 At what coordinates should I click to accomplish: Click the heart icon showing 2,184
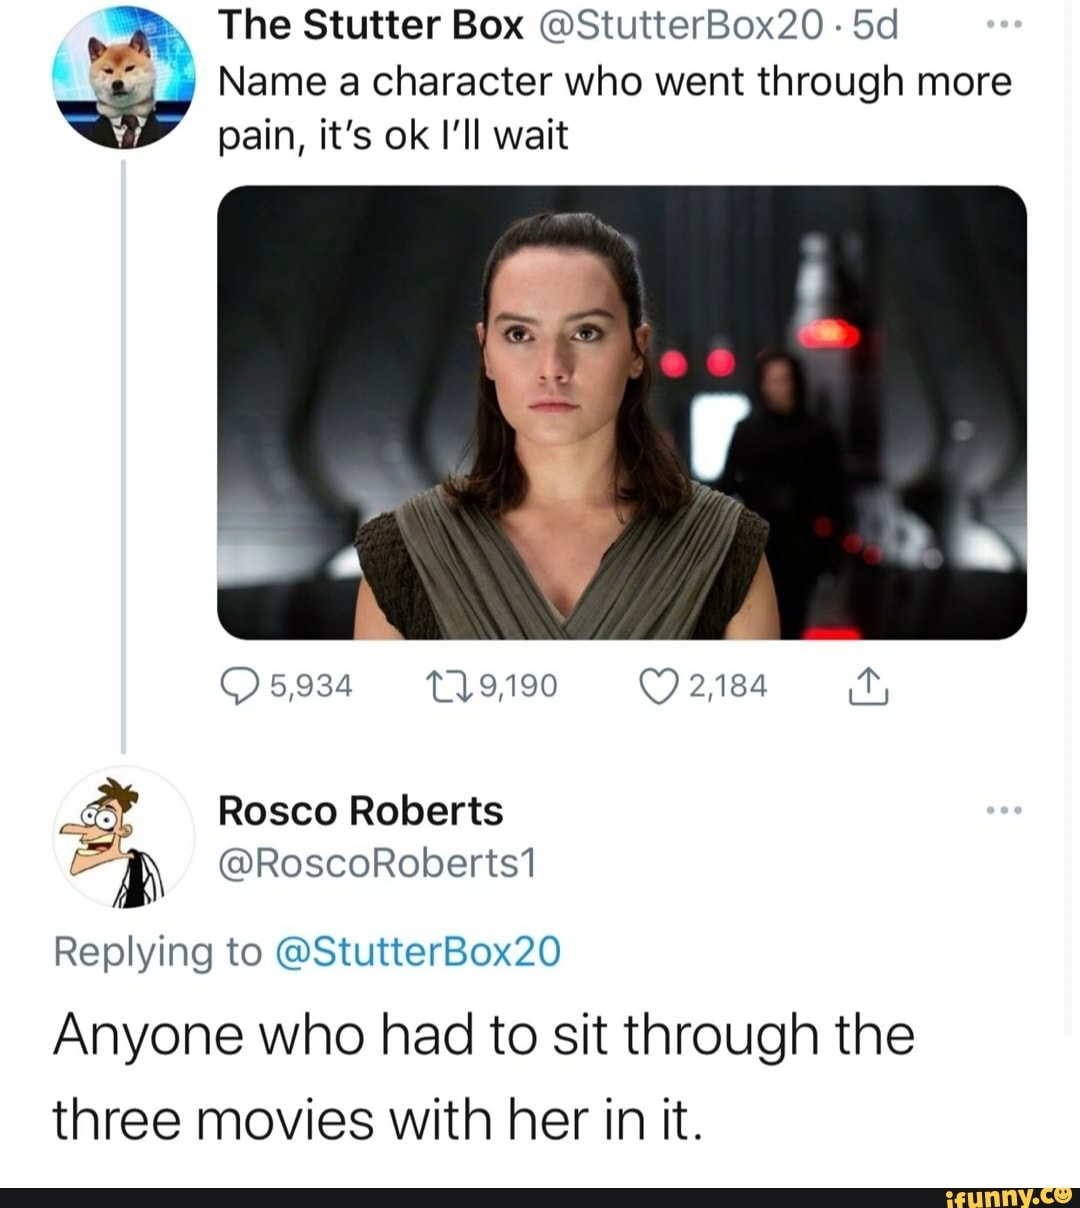[x=661, y=684]
